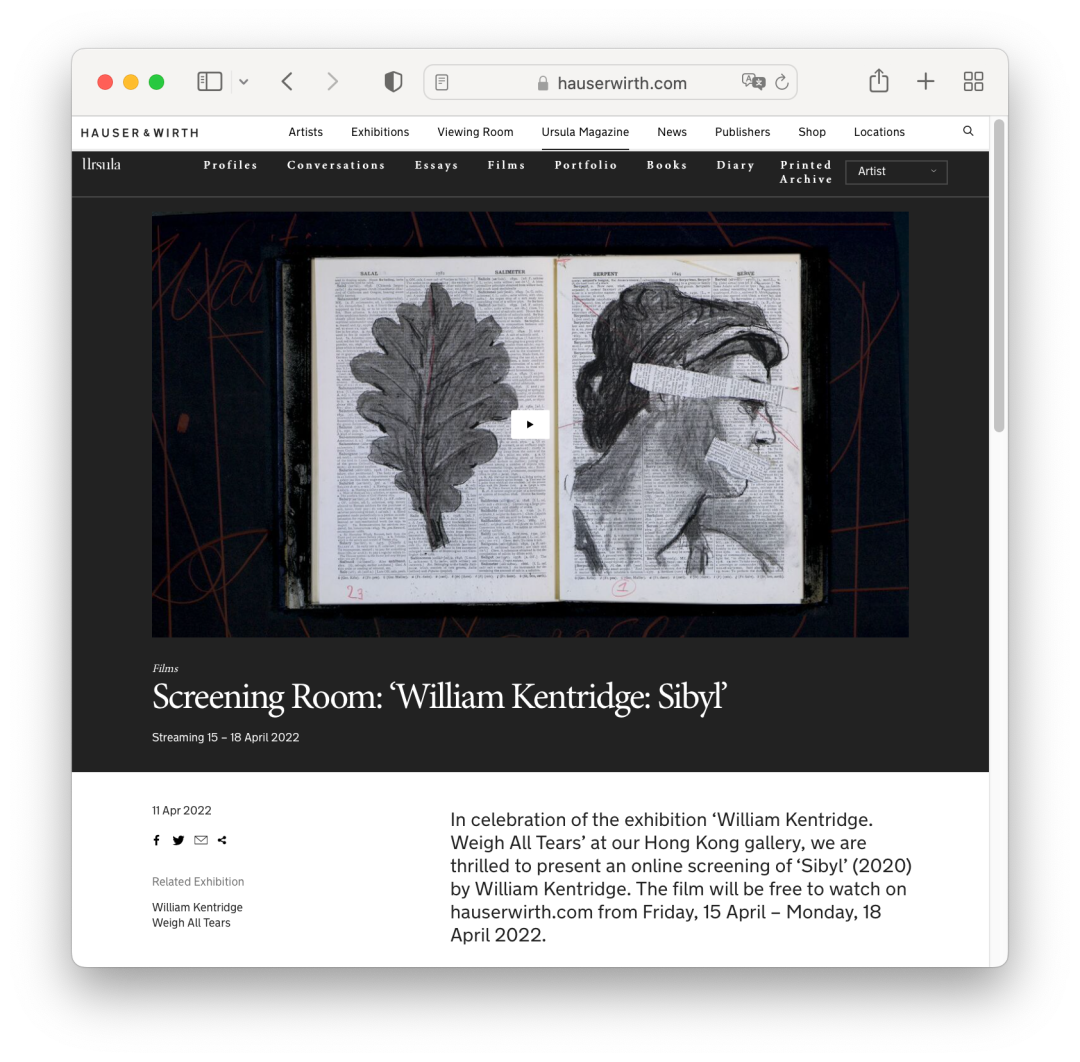Open Ursula Diary section

(735, 165)
